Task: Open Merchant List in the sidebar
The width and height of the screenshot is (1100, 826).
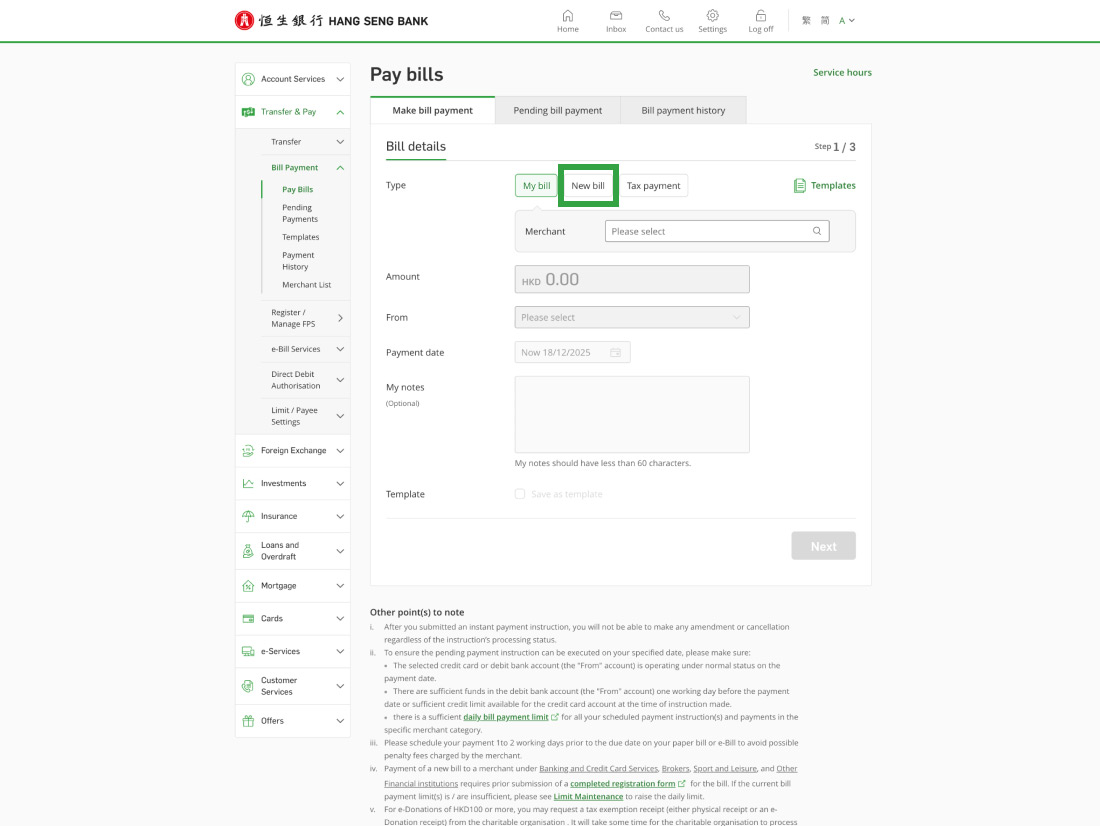Action: 306,285
